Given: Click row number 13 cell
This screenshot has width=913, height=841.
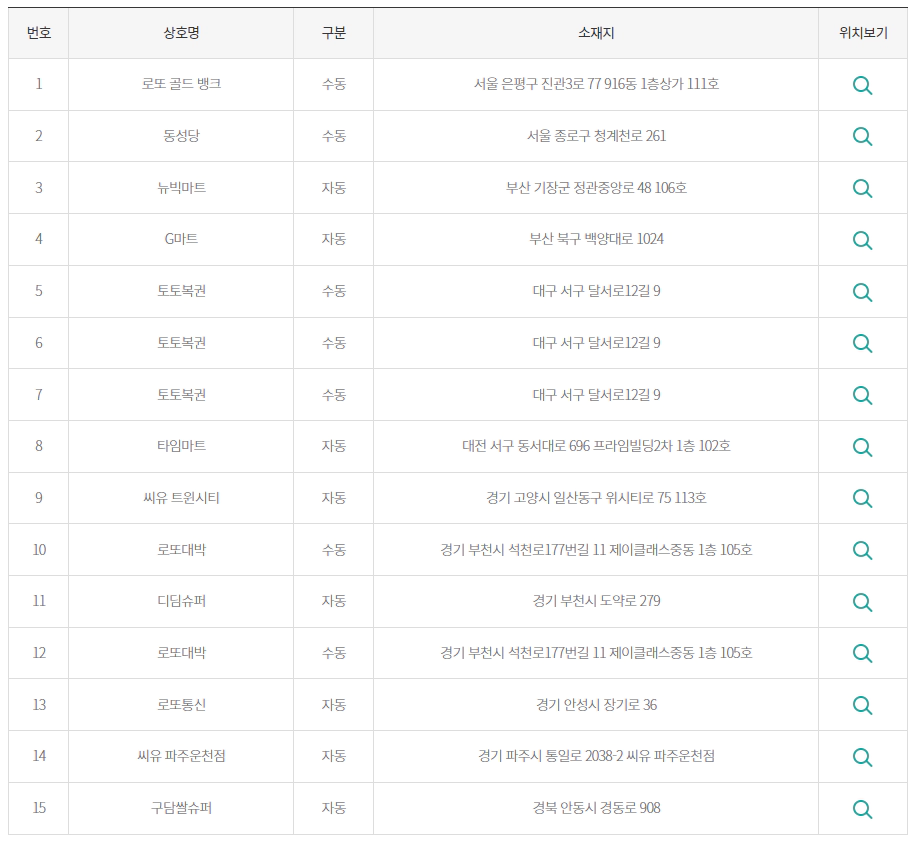Looking at the screenshot, I should click(39, 705).
